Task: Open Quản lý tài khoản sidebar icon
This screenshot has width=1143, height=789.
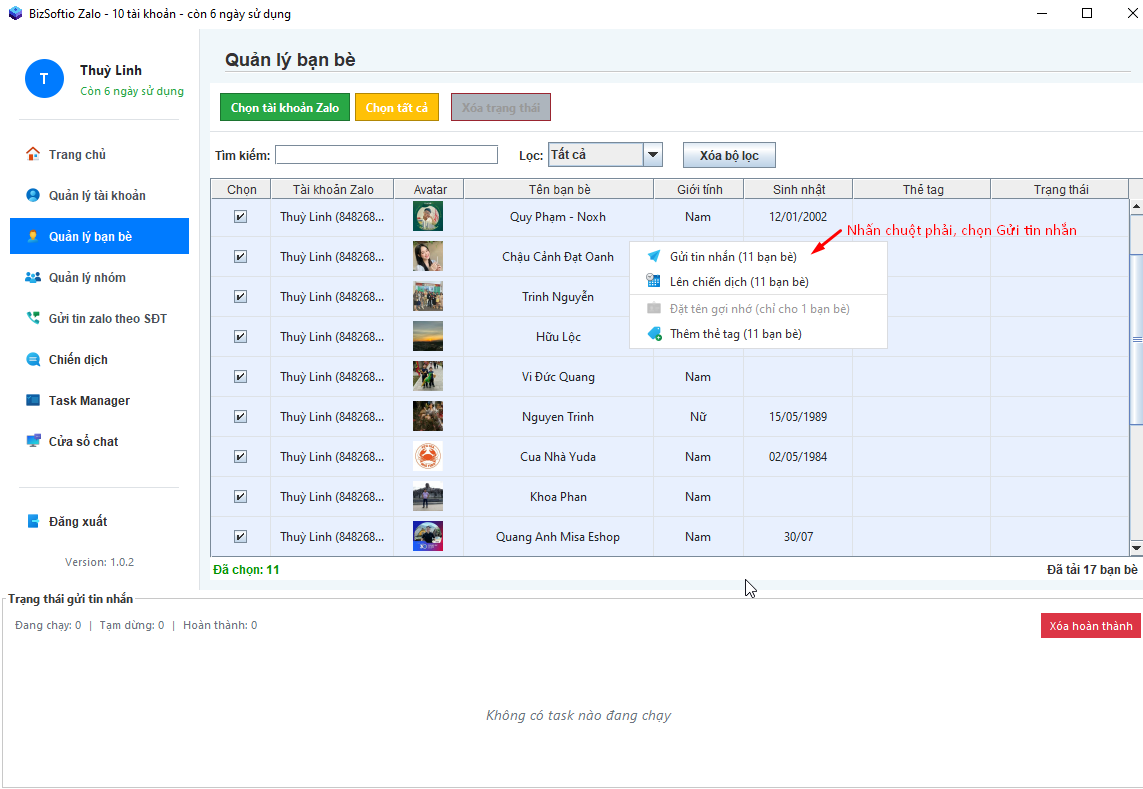Action: (x=33, y=196)
